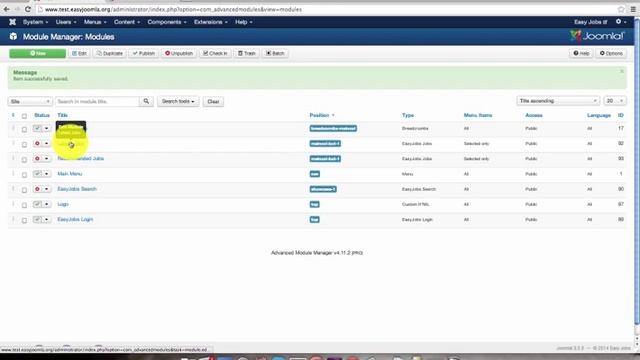Screen dimensions: 640x360
Task: Open the Content menu
Action: 127,22
